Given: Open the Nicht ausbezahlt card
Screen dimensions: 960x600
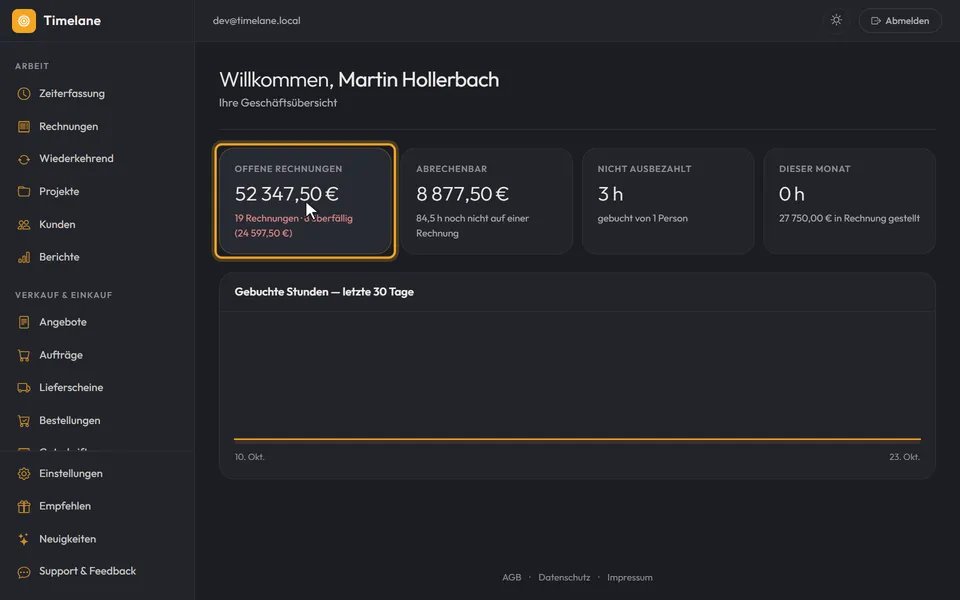Looking at the screenshot, I should tap(668, 201).
